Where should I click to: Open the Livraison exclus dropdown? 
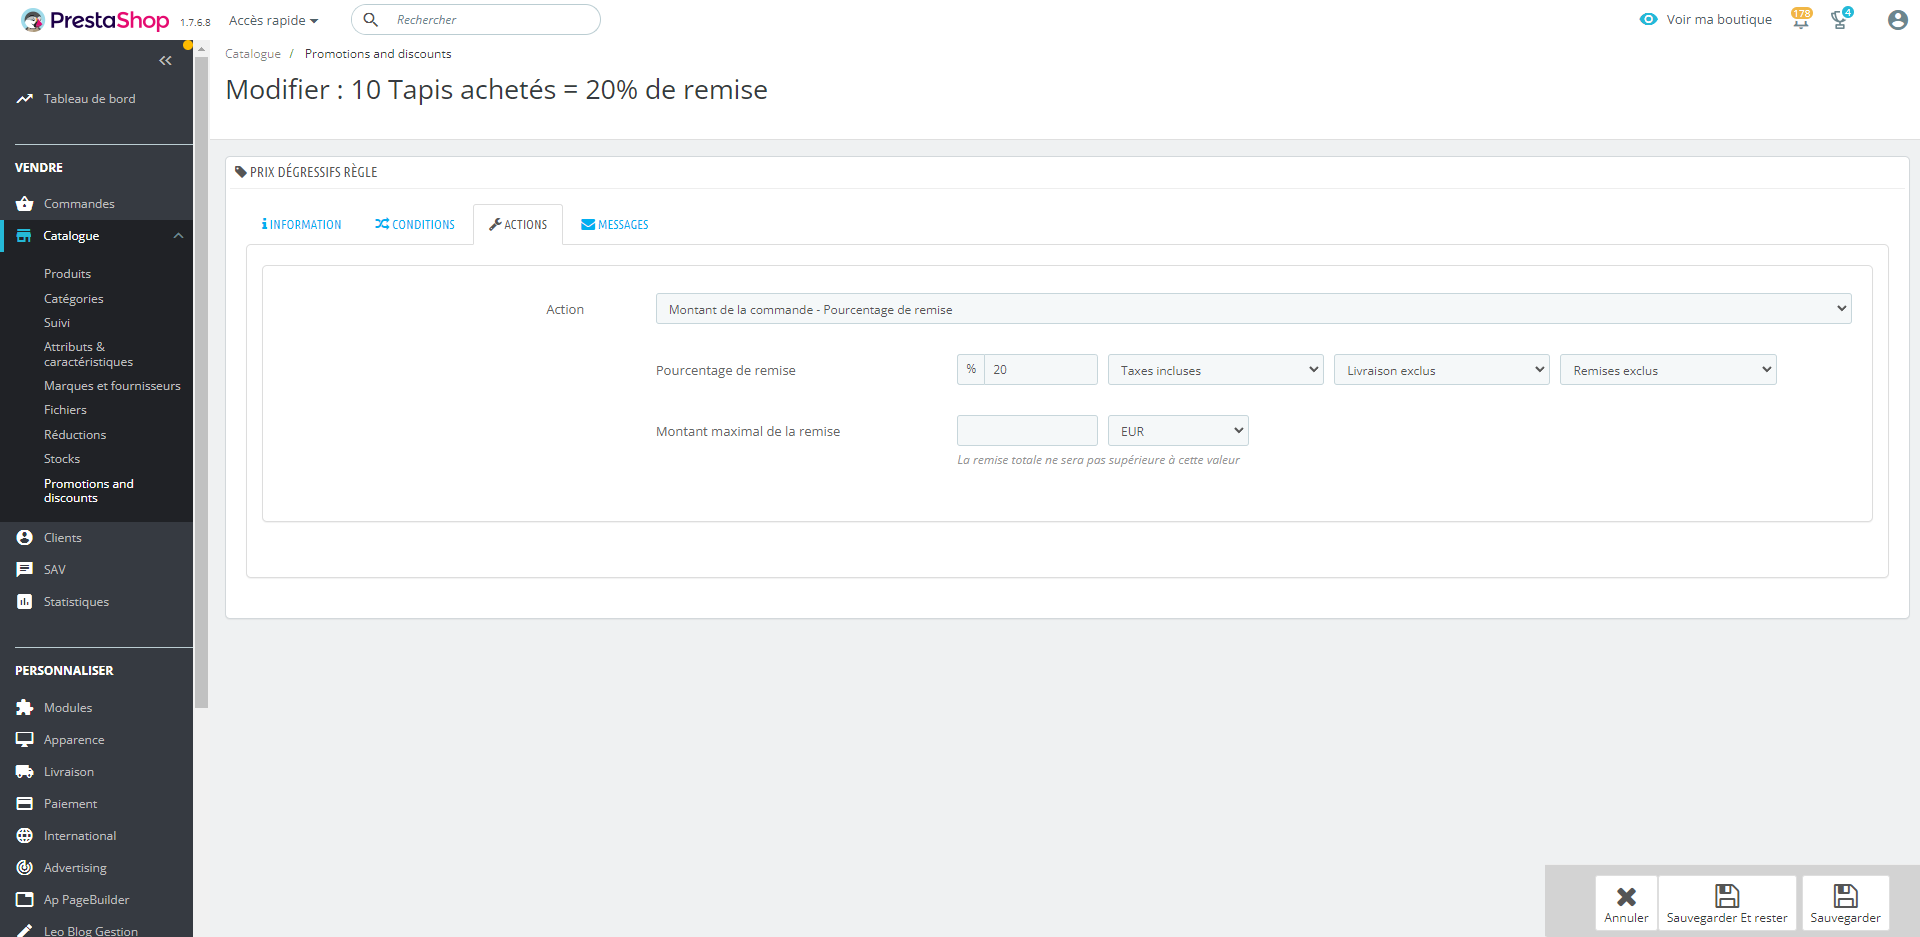(1441, 370)
